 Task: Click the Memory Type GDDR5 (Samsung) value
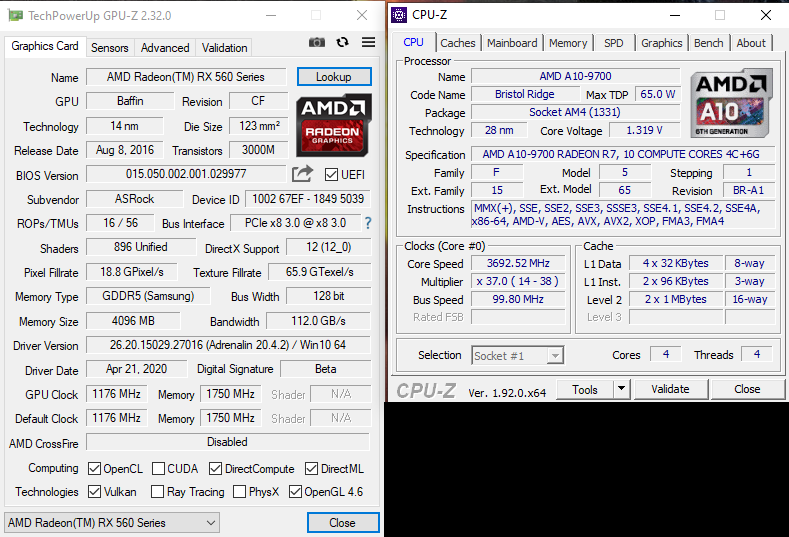pyautogui.click(x=148, y=296)
